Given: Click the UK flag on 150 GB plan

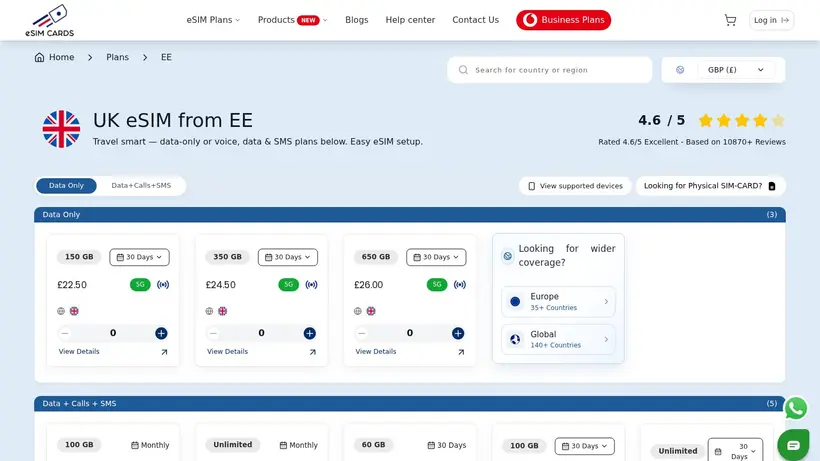Looking at the screenshot, I should click(74, 311).
